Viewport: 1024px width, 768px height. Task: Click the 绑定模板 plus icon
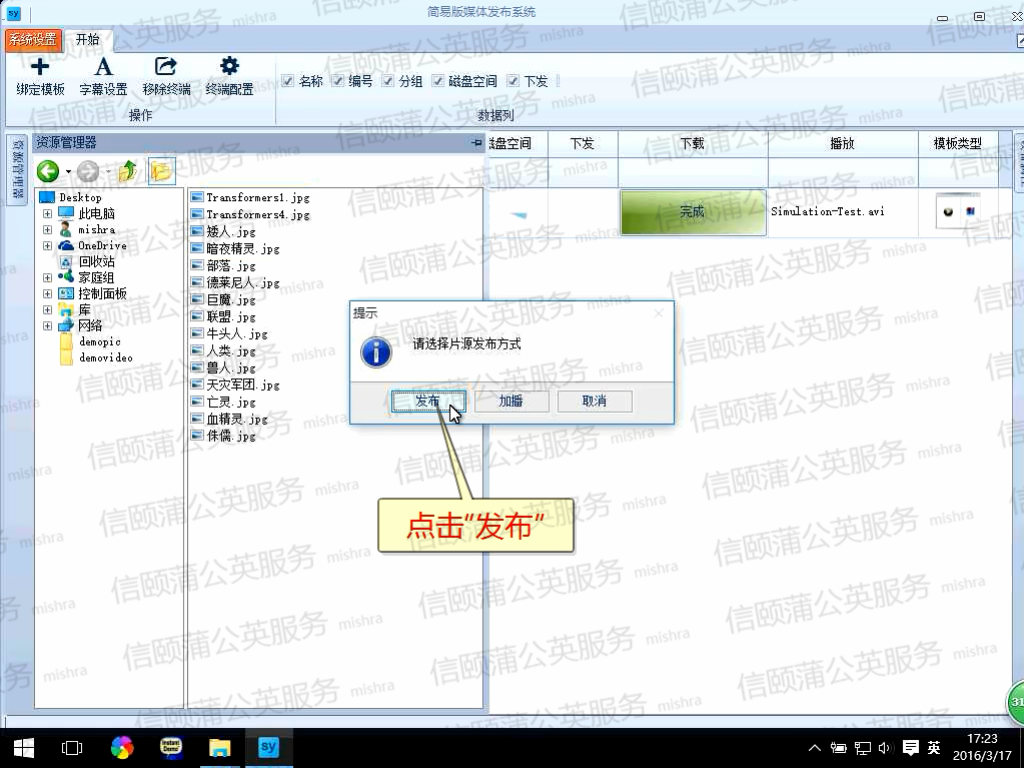tap(40, 68)
